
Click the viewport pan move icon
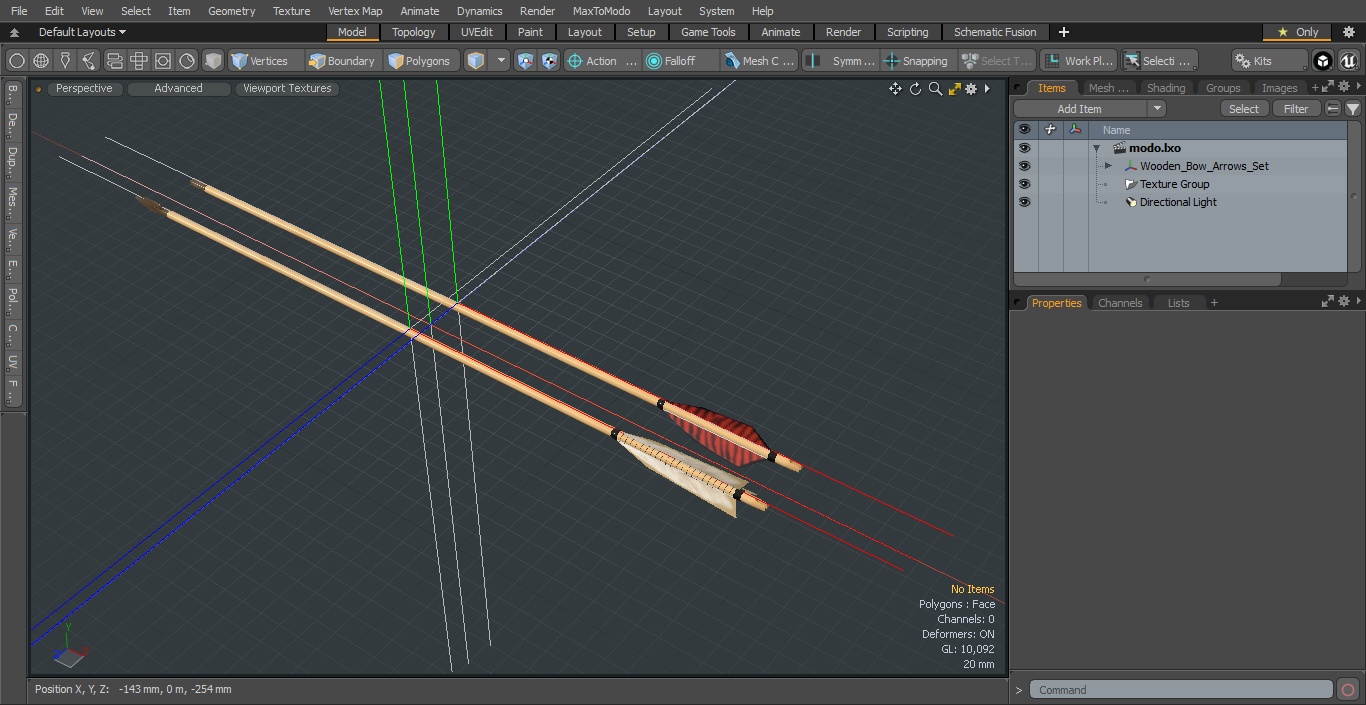click(895, 89)
